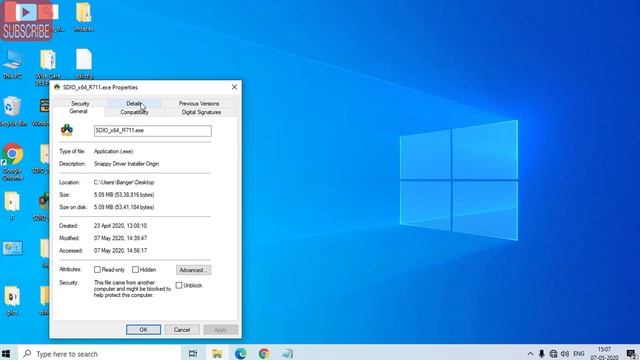This screenshot has width=640, height=360.
Task: Click the Description text Snappy Driver Installer Origin
Action: coord(127,164)
